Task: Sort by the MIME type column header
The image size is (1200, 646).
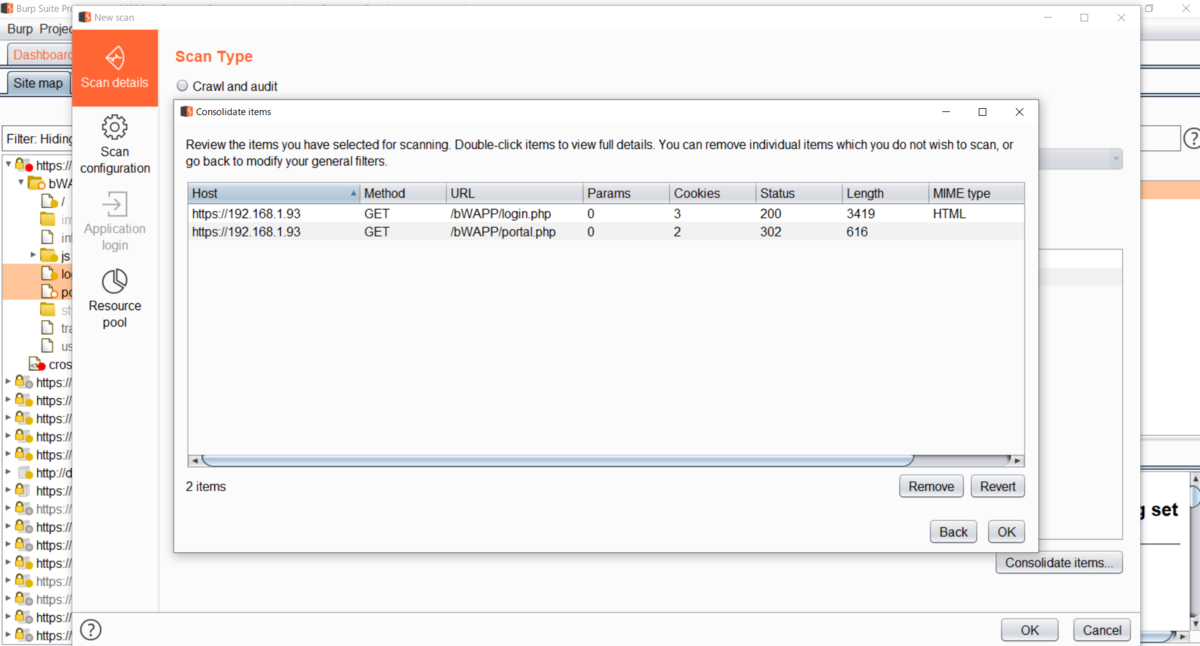Action: tap(976, 193)
